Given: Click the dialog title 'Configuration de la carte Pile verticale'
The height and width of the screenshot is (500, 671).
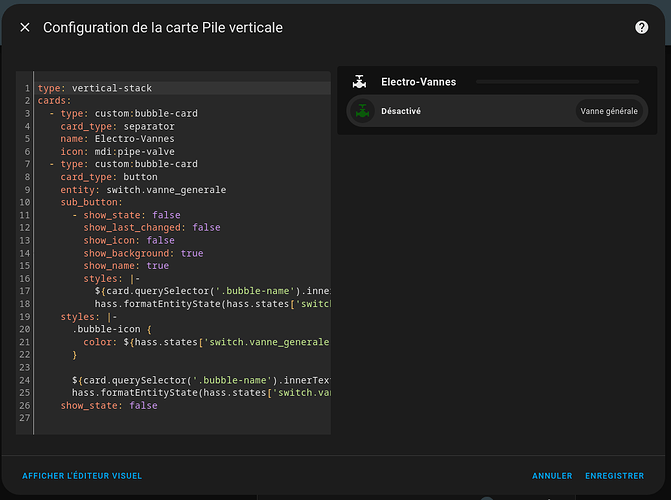Looking at the screenshot, I should pyautogui.click(x=163, y=27).
